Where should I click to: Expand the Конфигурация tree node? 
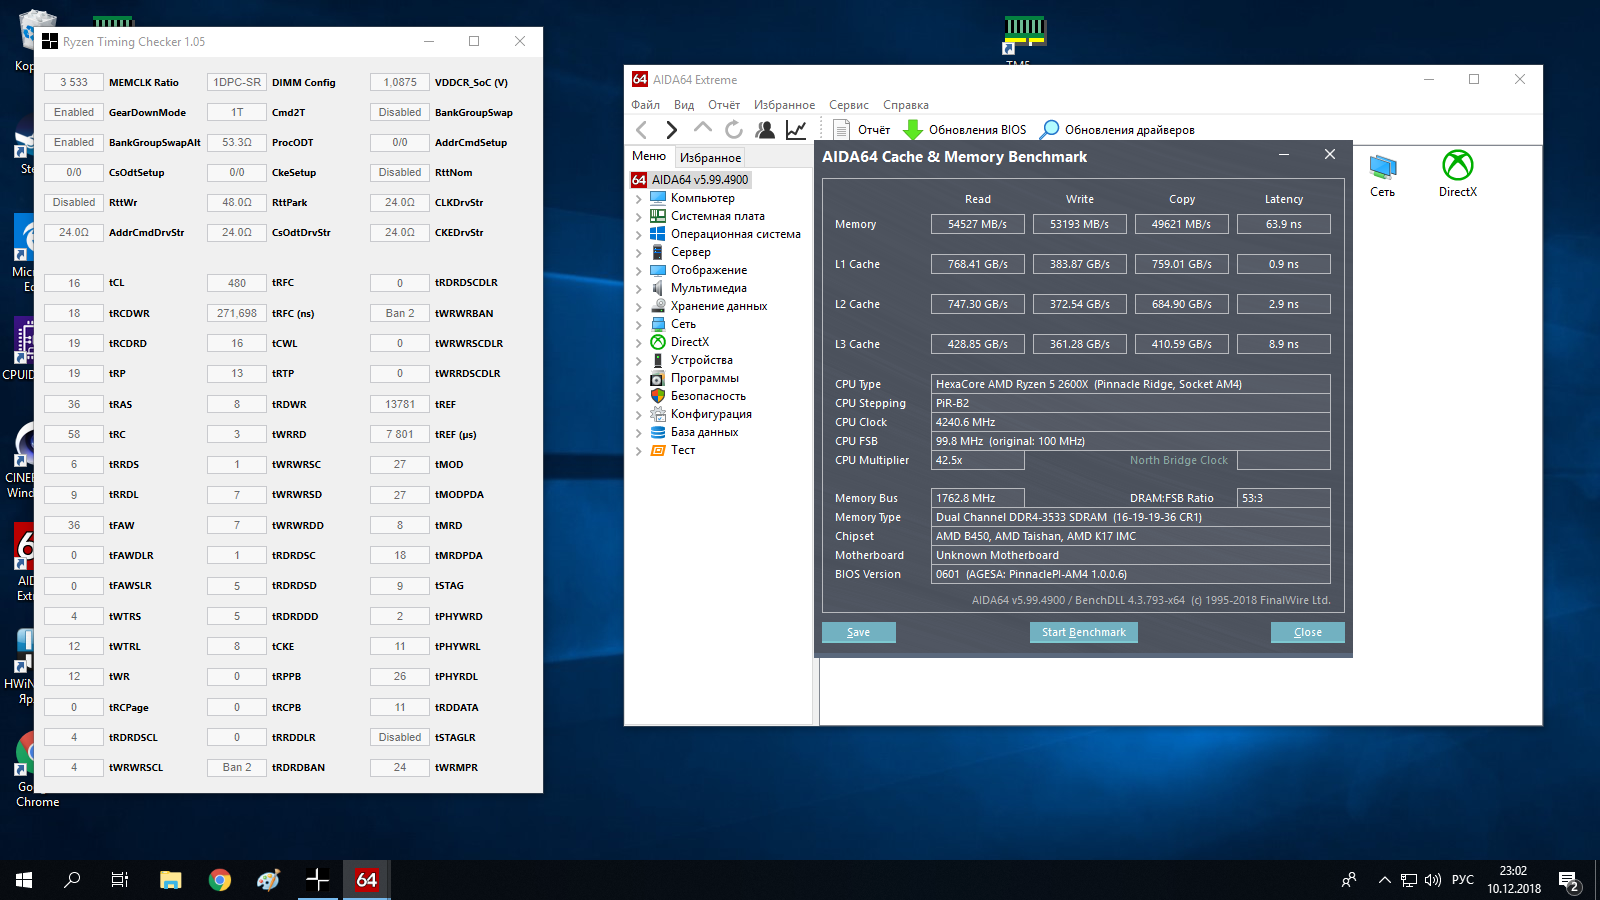coord(638,414)
